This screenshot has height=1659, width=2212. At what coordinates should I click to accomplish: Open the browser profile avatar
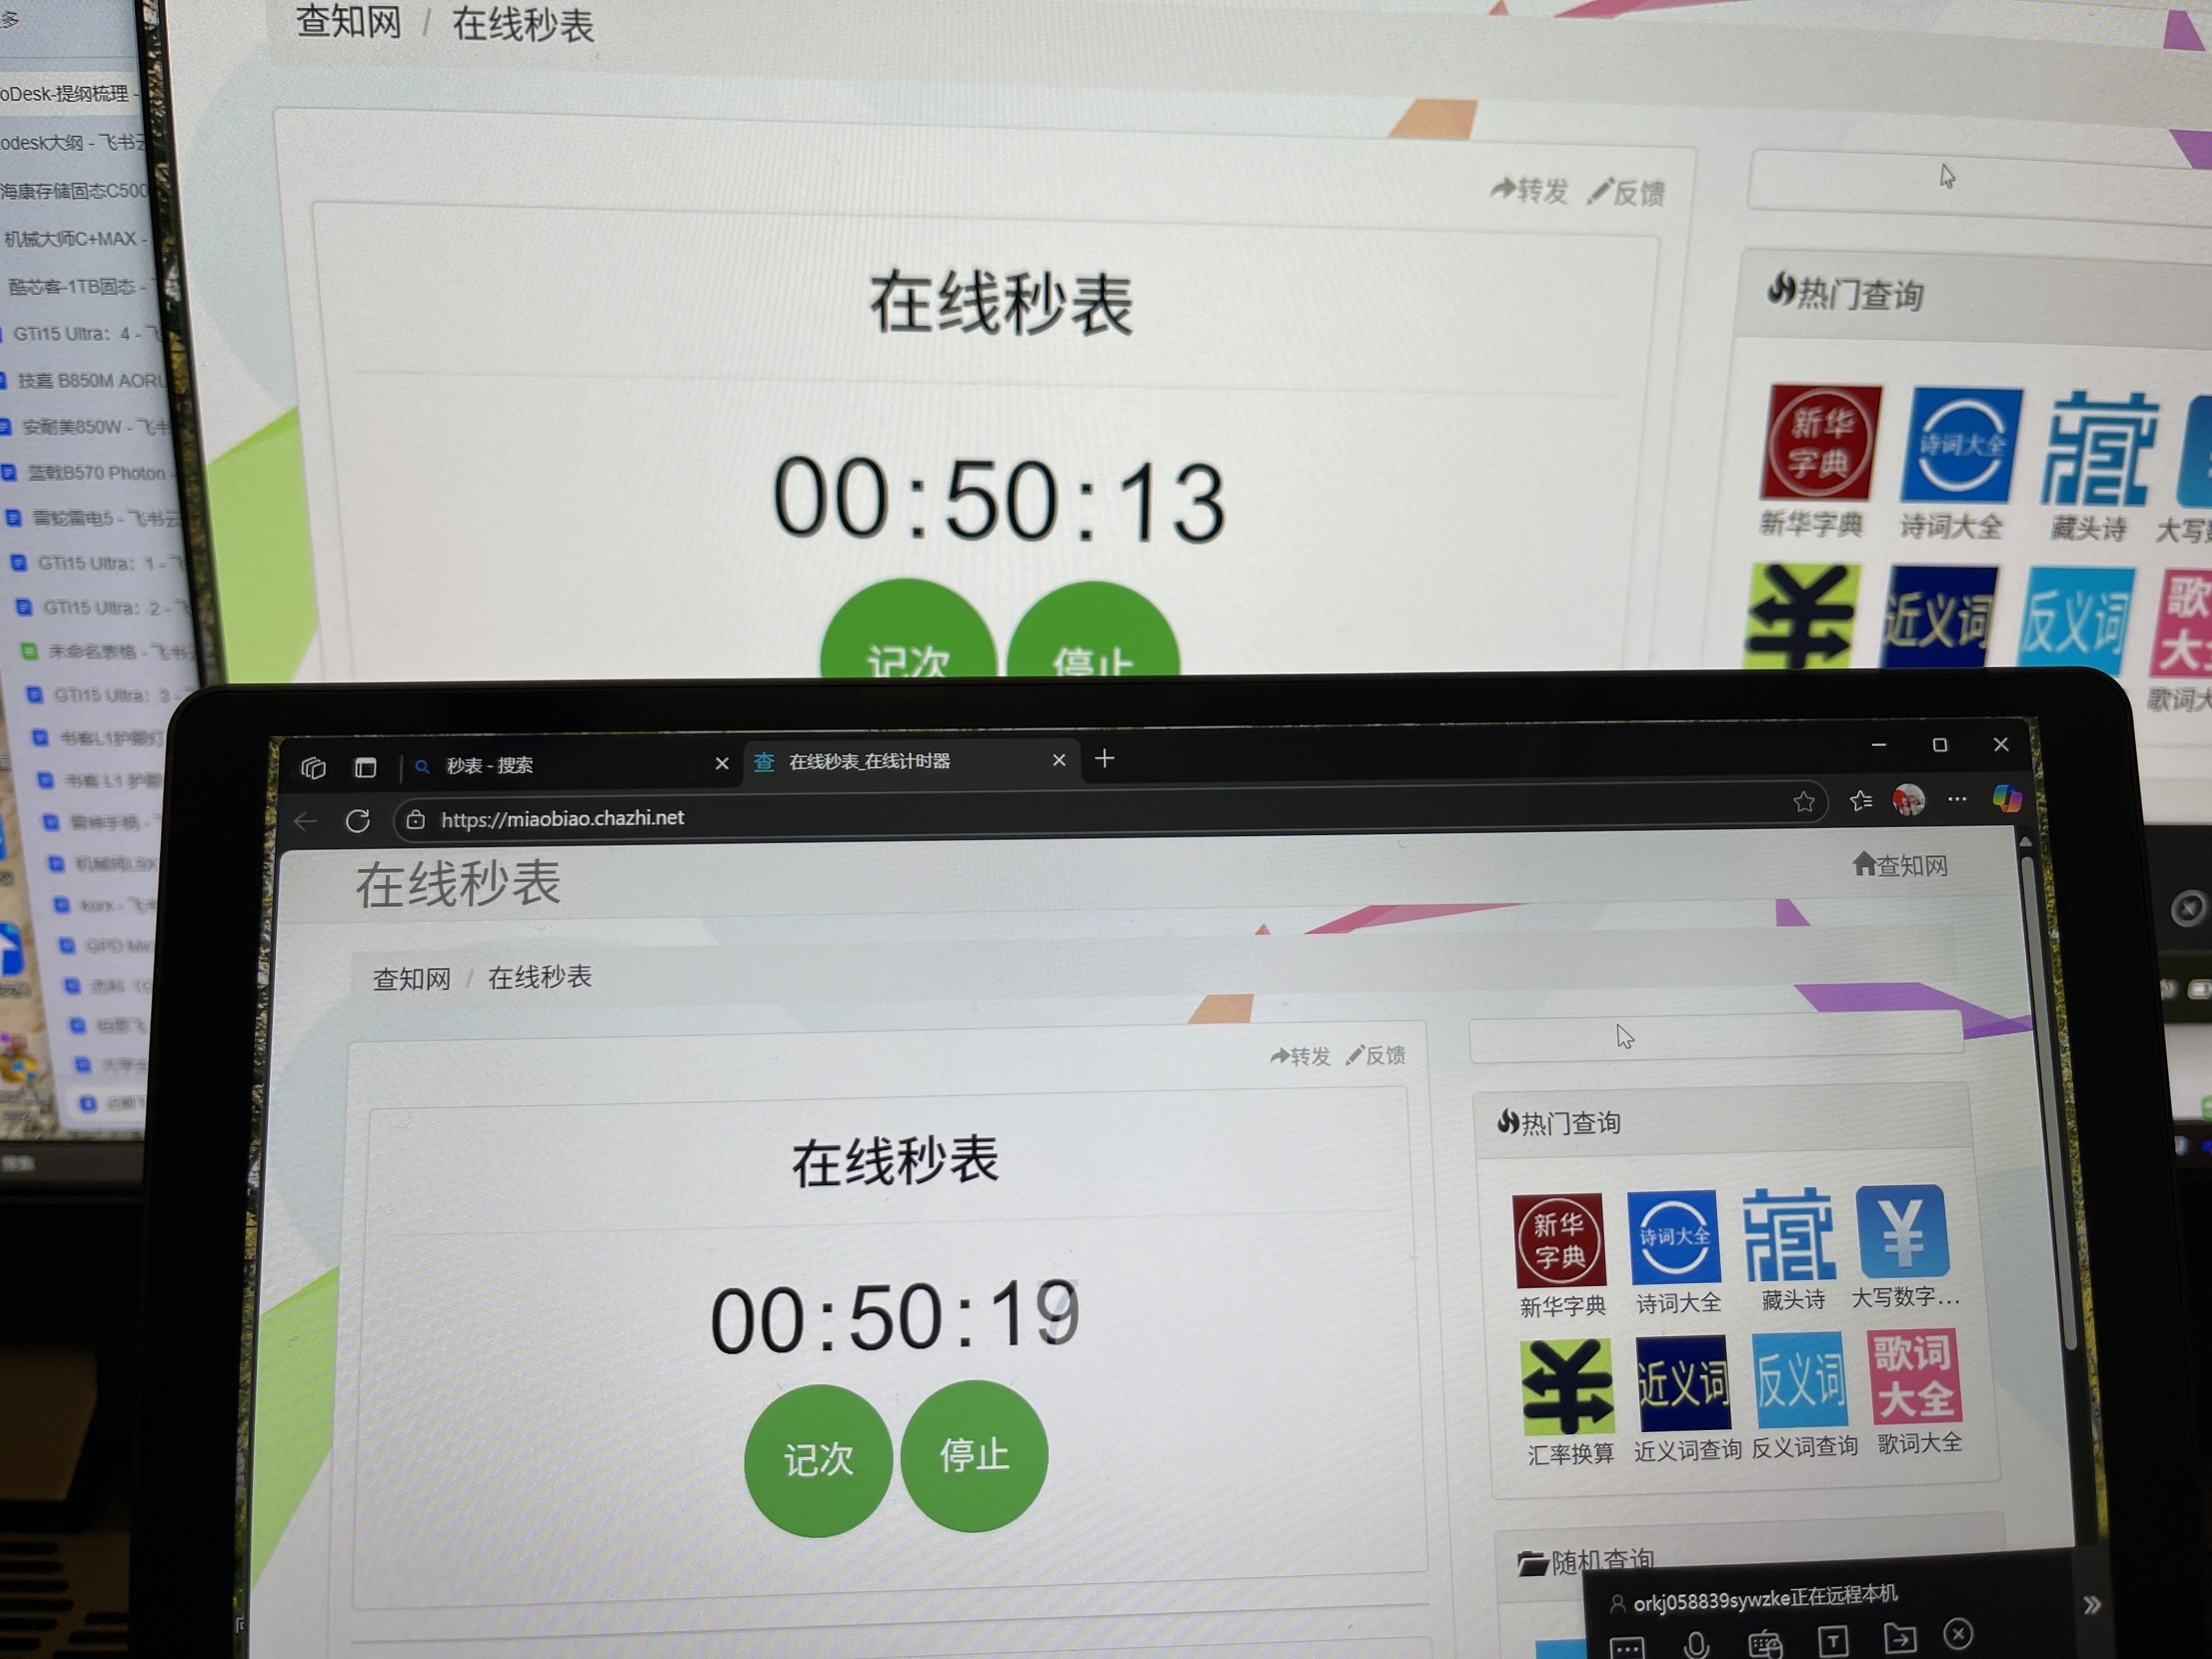click(x=1908, y=800)
